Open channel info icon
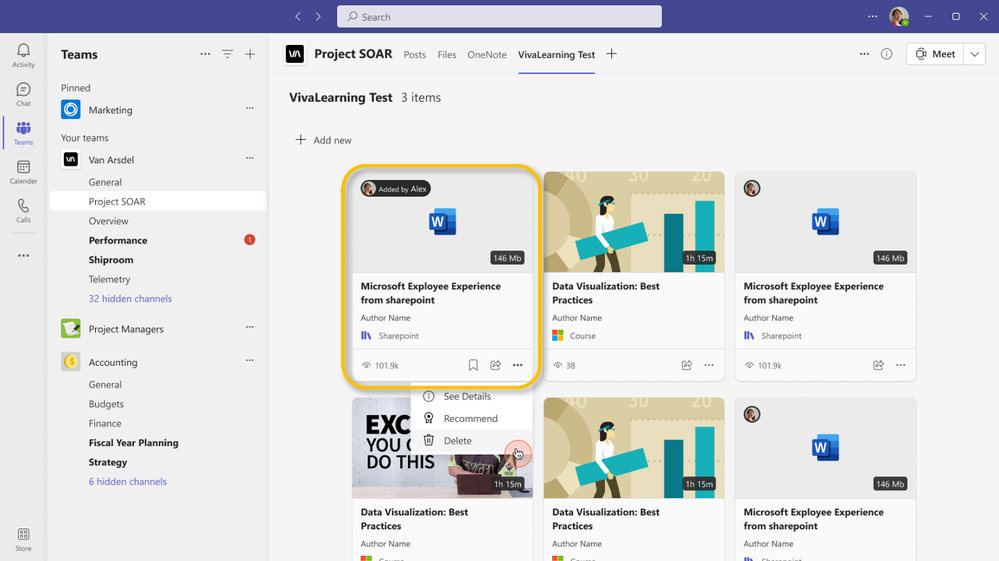This screenshot has width=999, height=561. click(x=886, y=54)
